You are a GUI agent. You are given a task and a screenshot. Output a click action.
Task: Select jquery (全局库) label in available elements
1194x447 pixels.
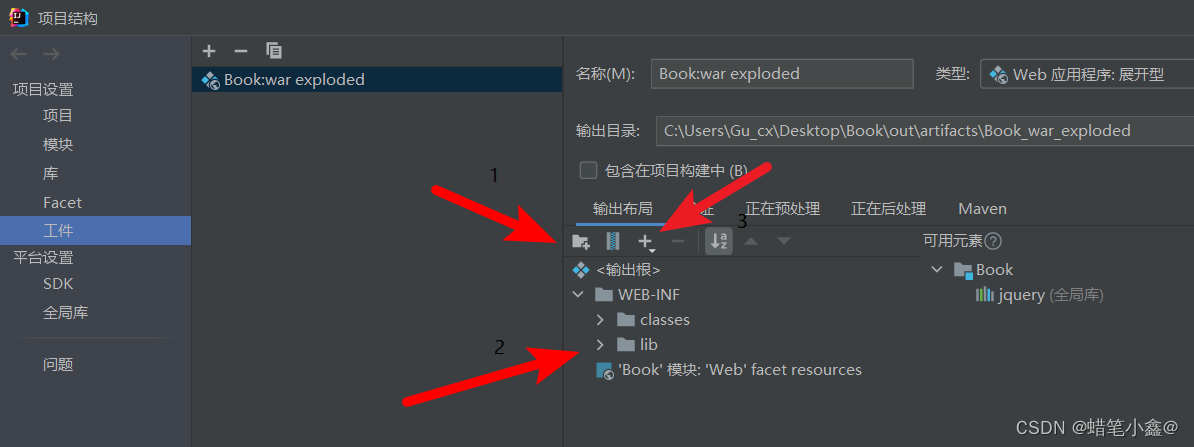click(x=1052, y=295)
